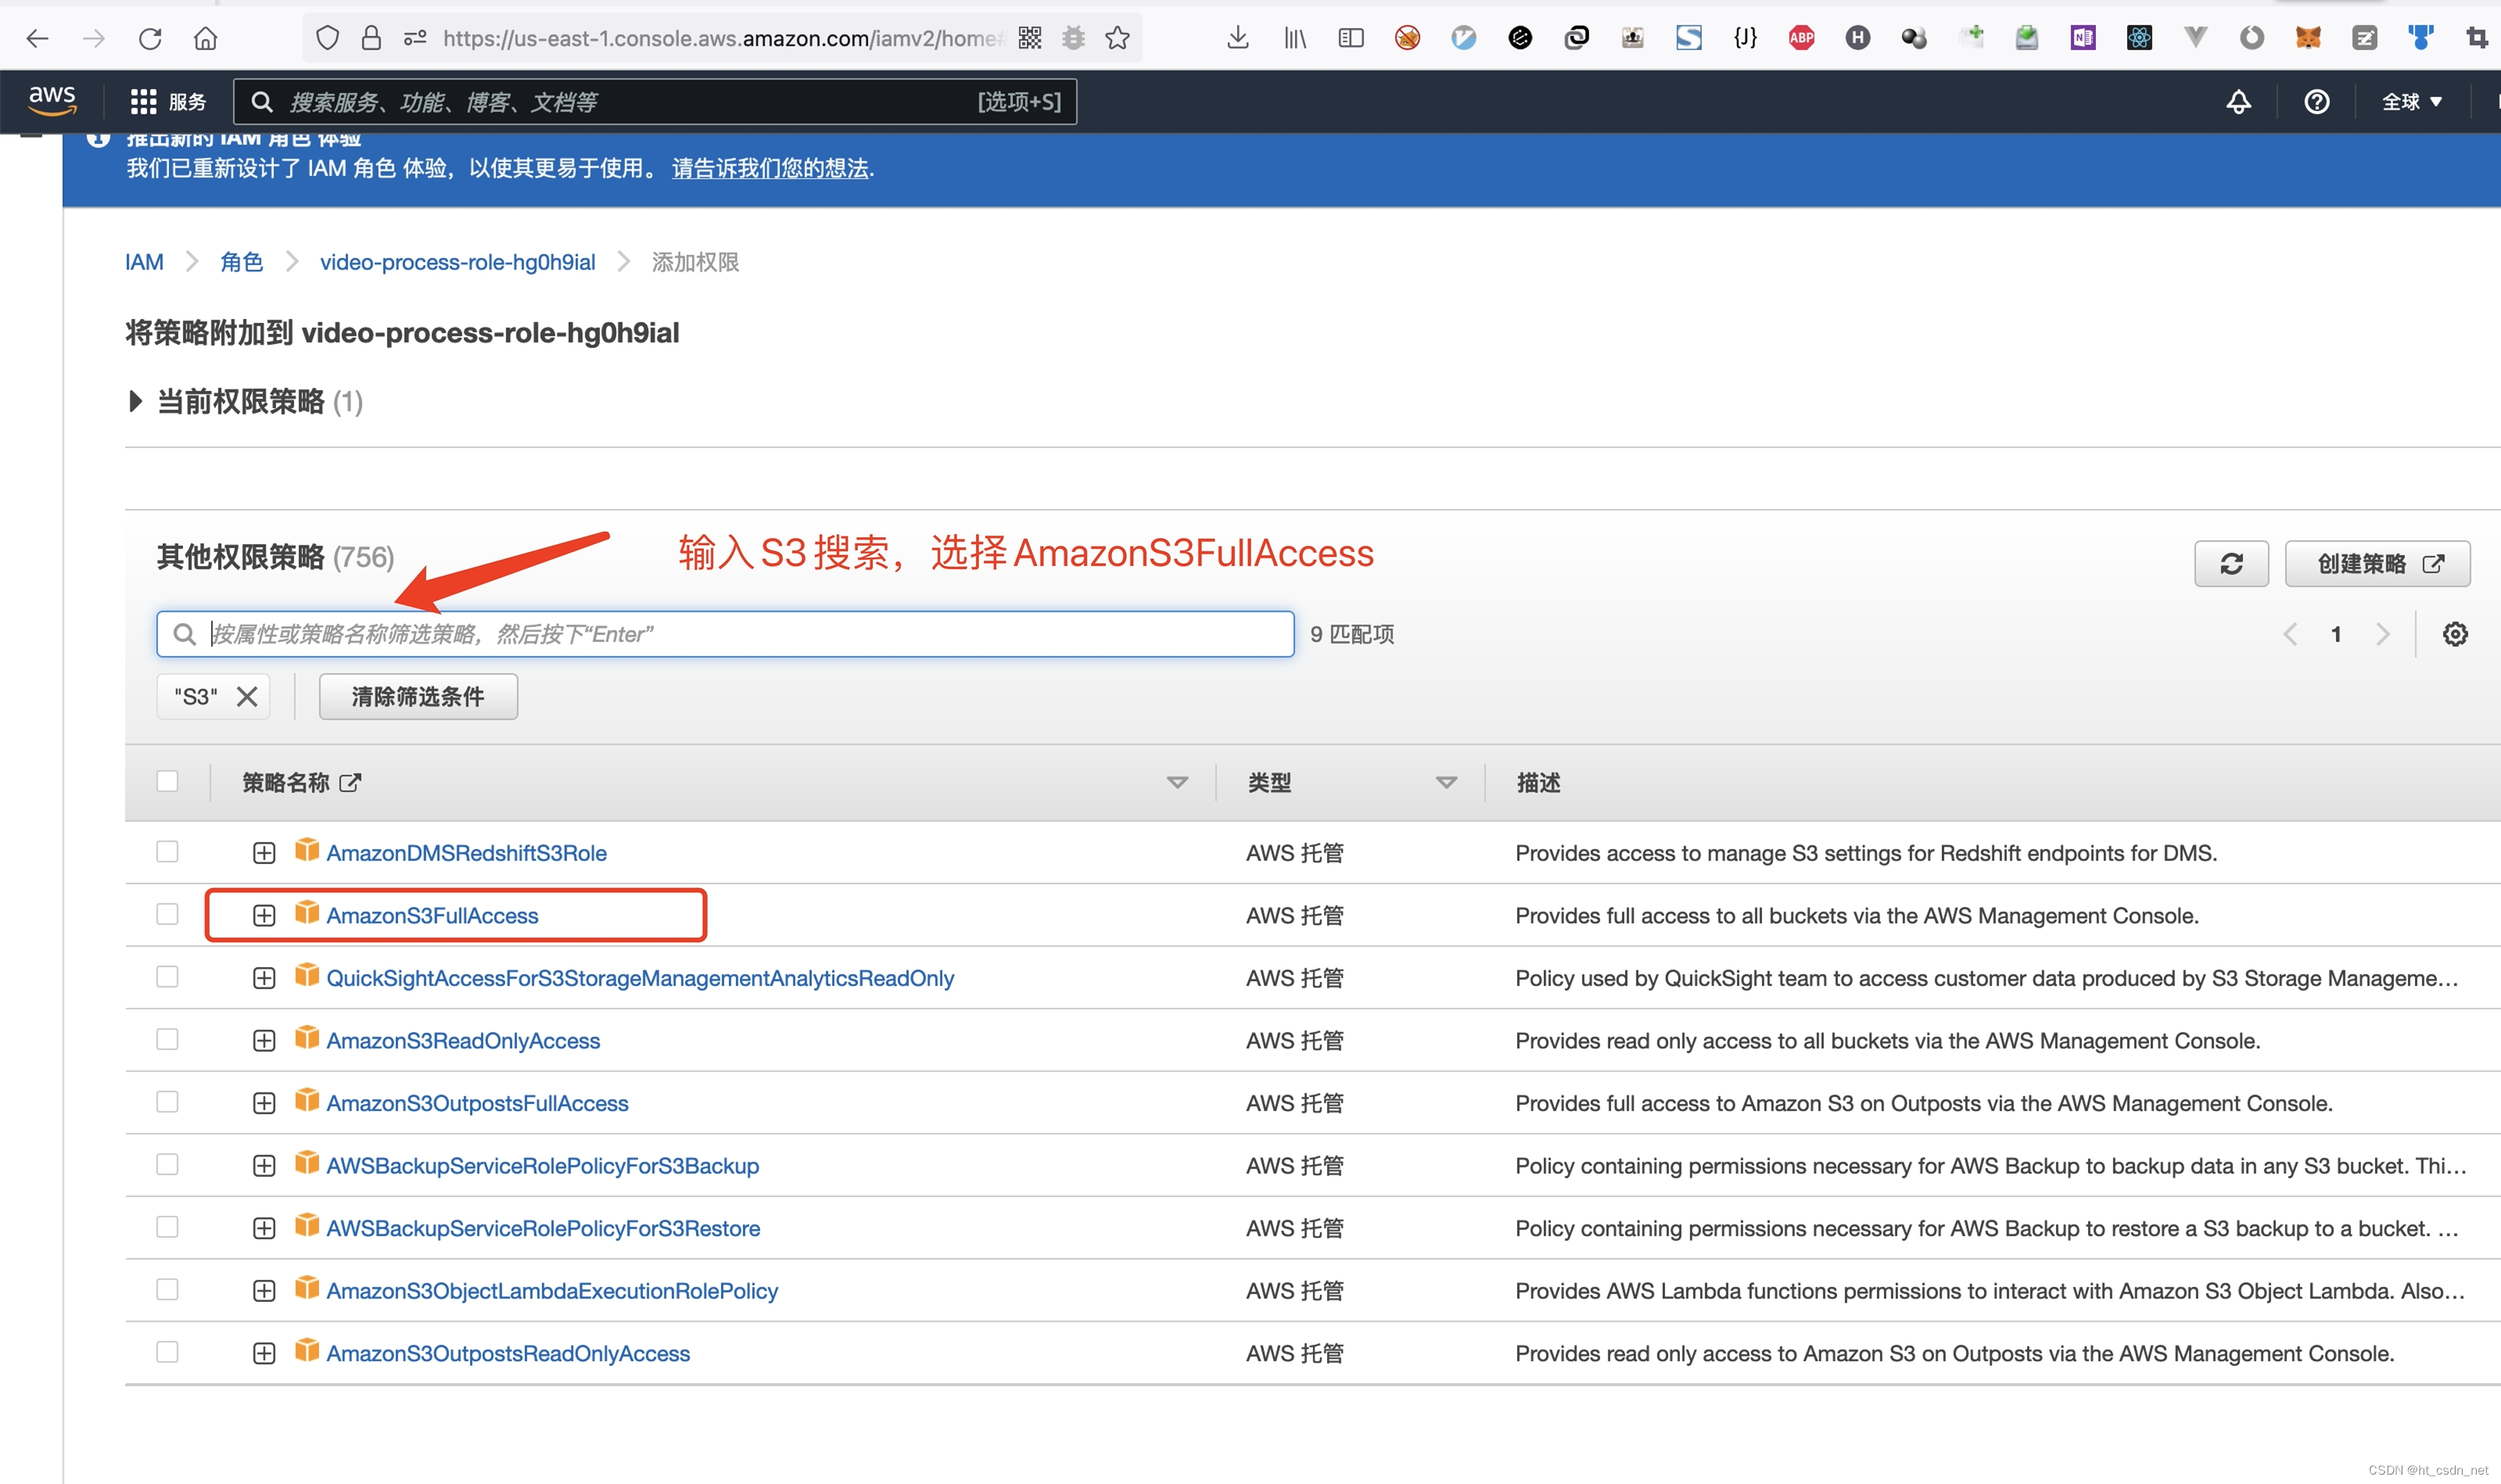The height and width of the screenshot is (1484, 2501).
Task: Check the AWSBackupServiceRolePolicyForS3Restore checkbox
Action: (x=167, y=1226)
